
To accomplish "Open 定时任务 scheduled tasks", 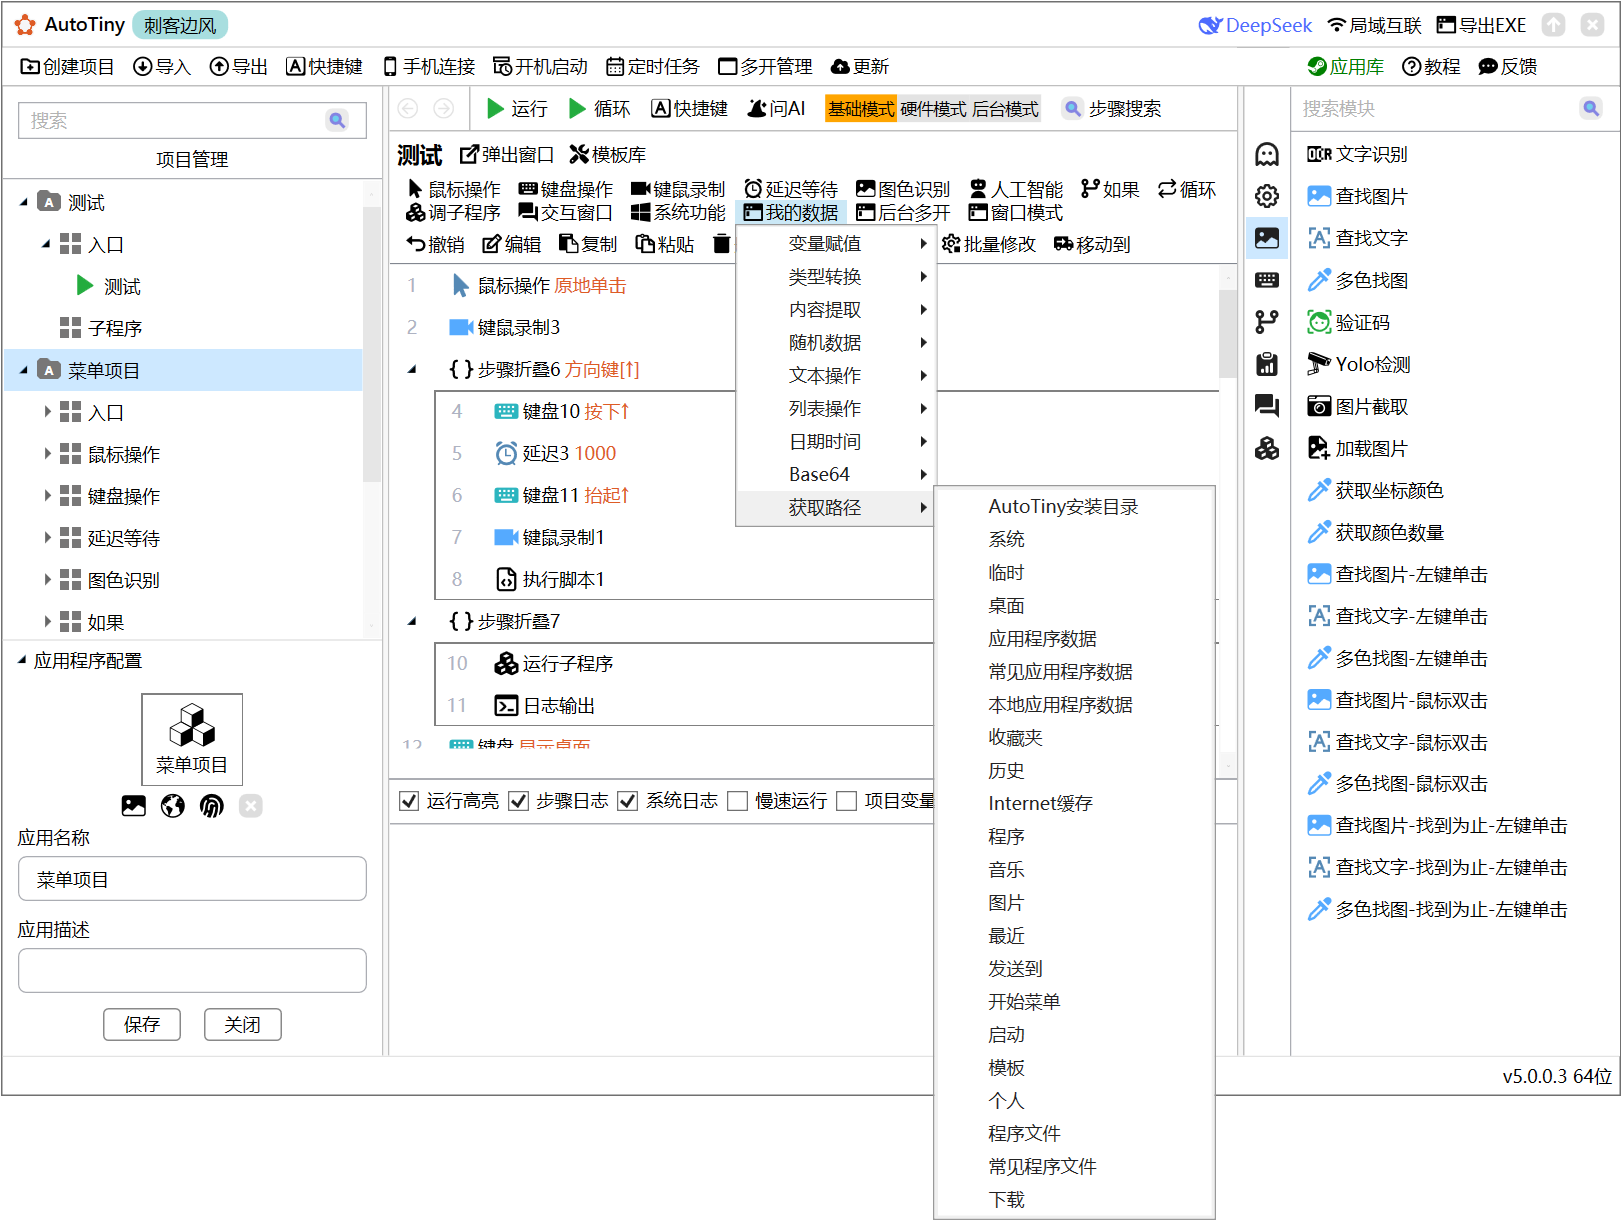I will coord(653,67).
